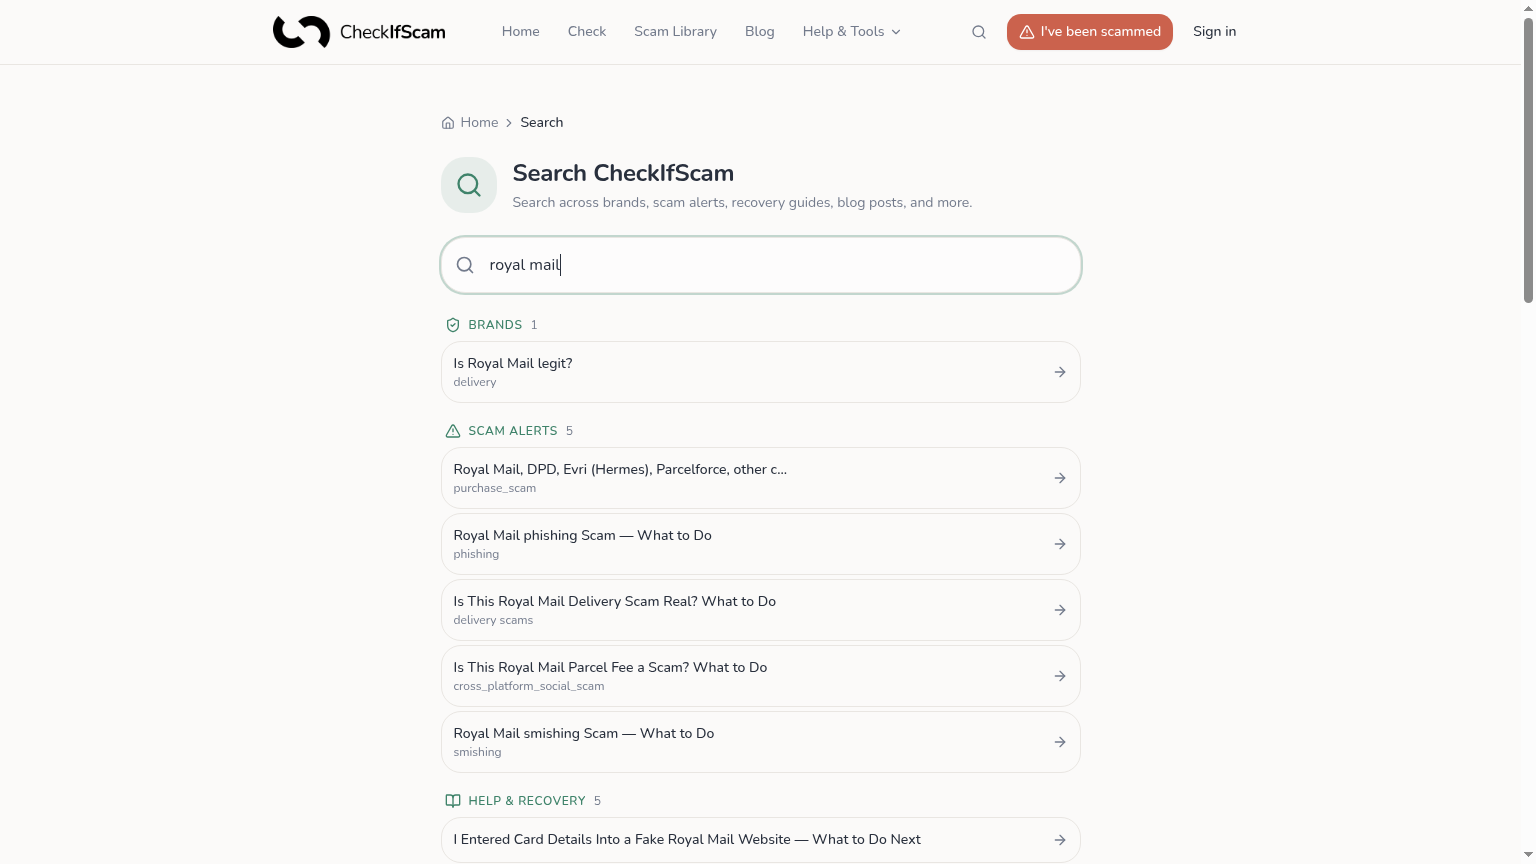This screenshot has height=864, width=1536.
Task: Open I Entered Card Details Into Fake Website
Action: point(761,840)
